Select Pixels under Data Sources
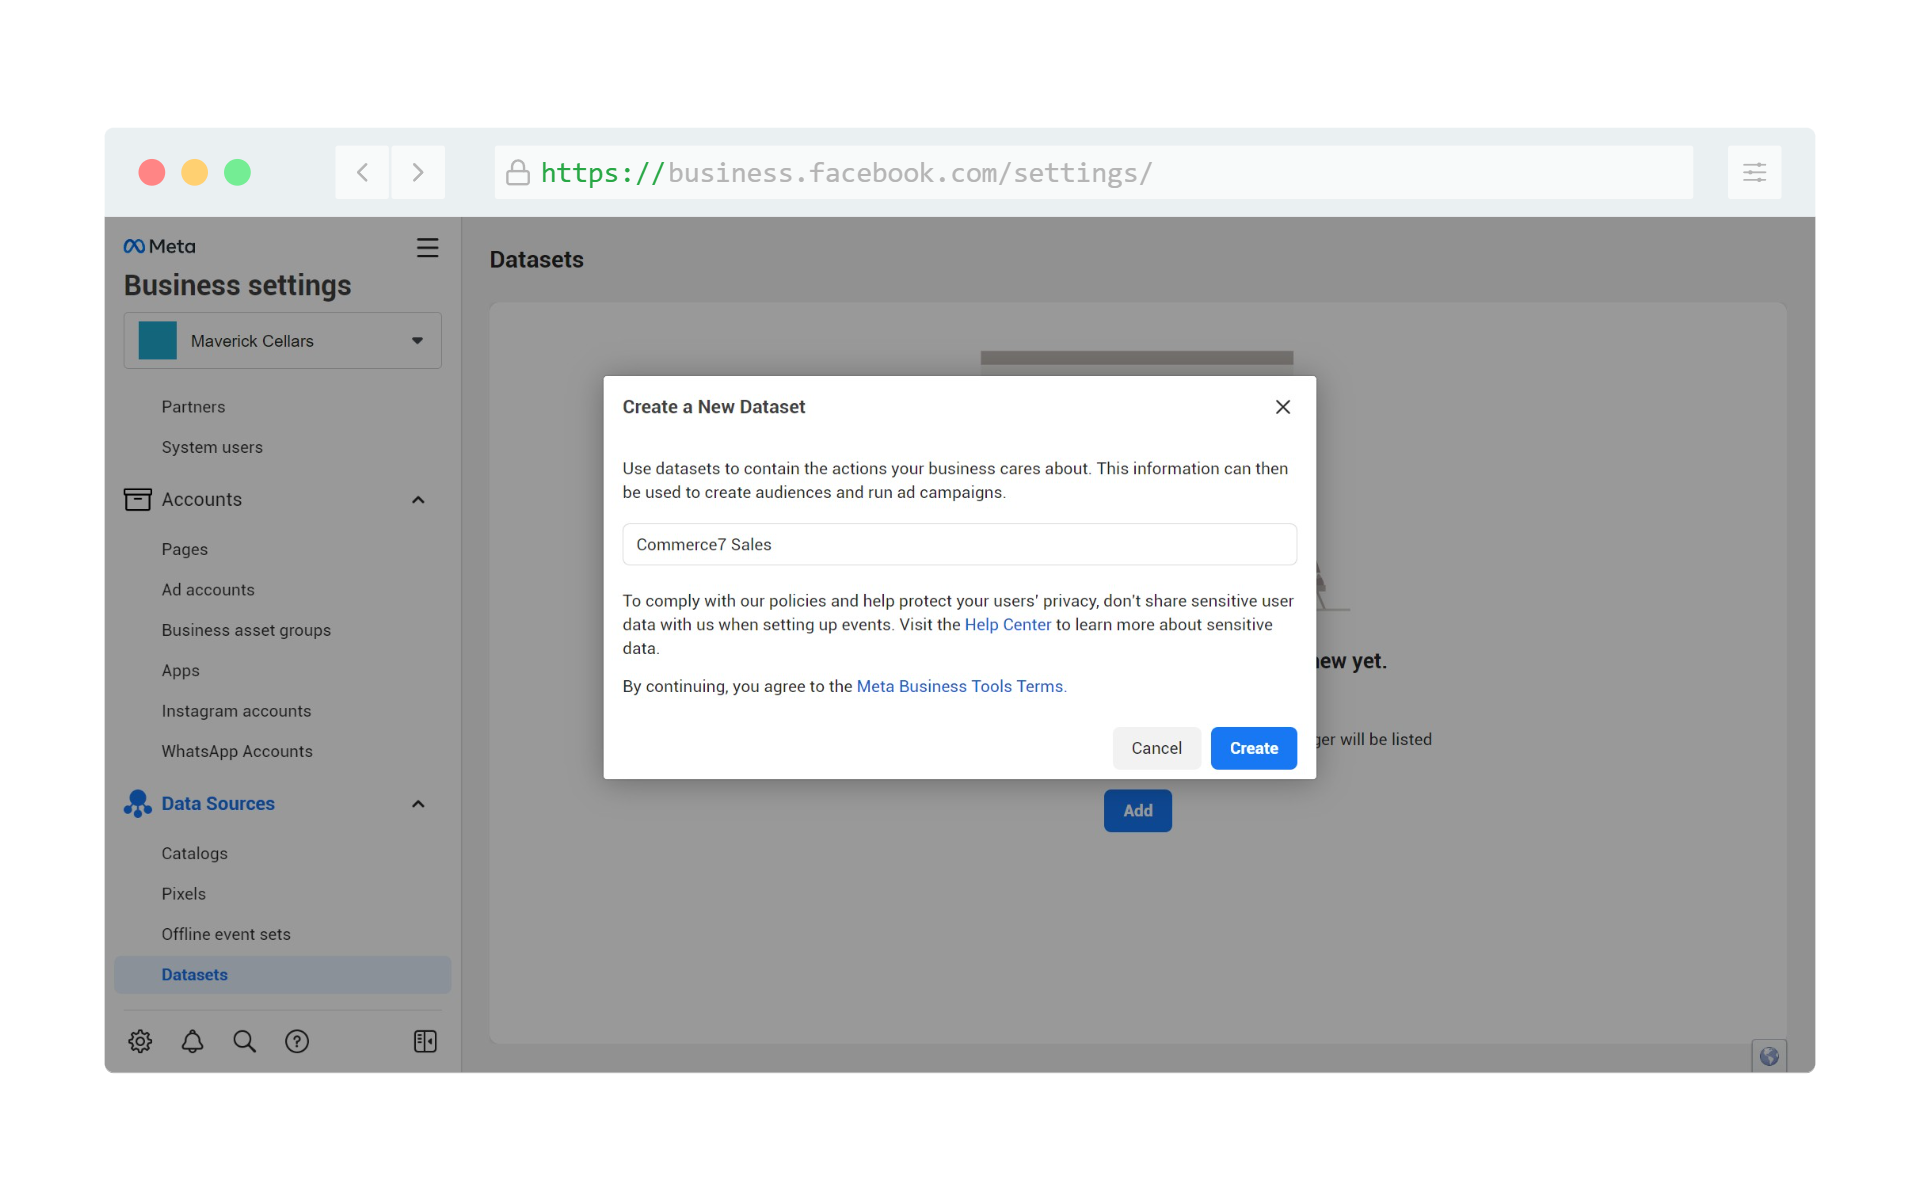Viewport: 1920px width, 1200px height. (183, 894)
